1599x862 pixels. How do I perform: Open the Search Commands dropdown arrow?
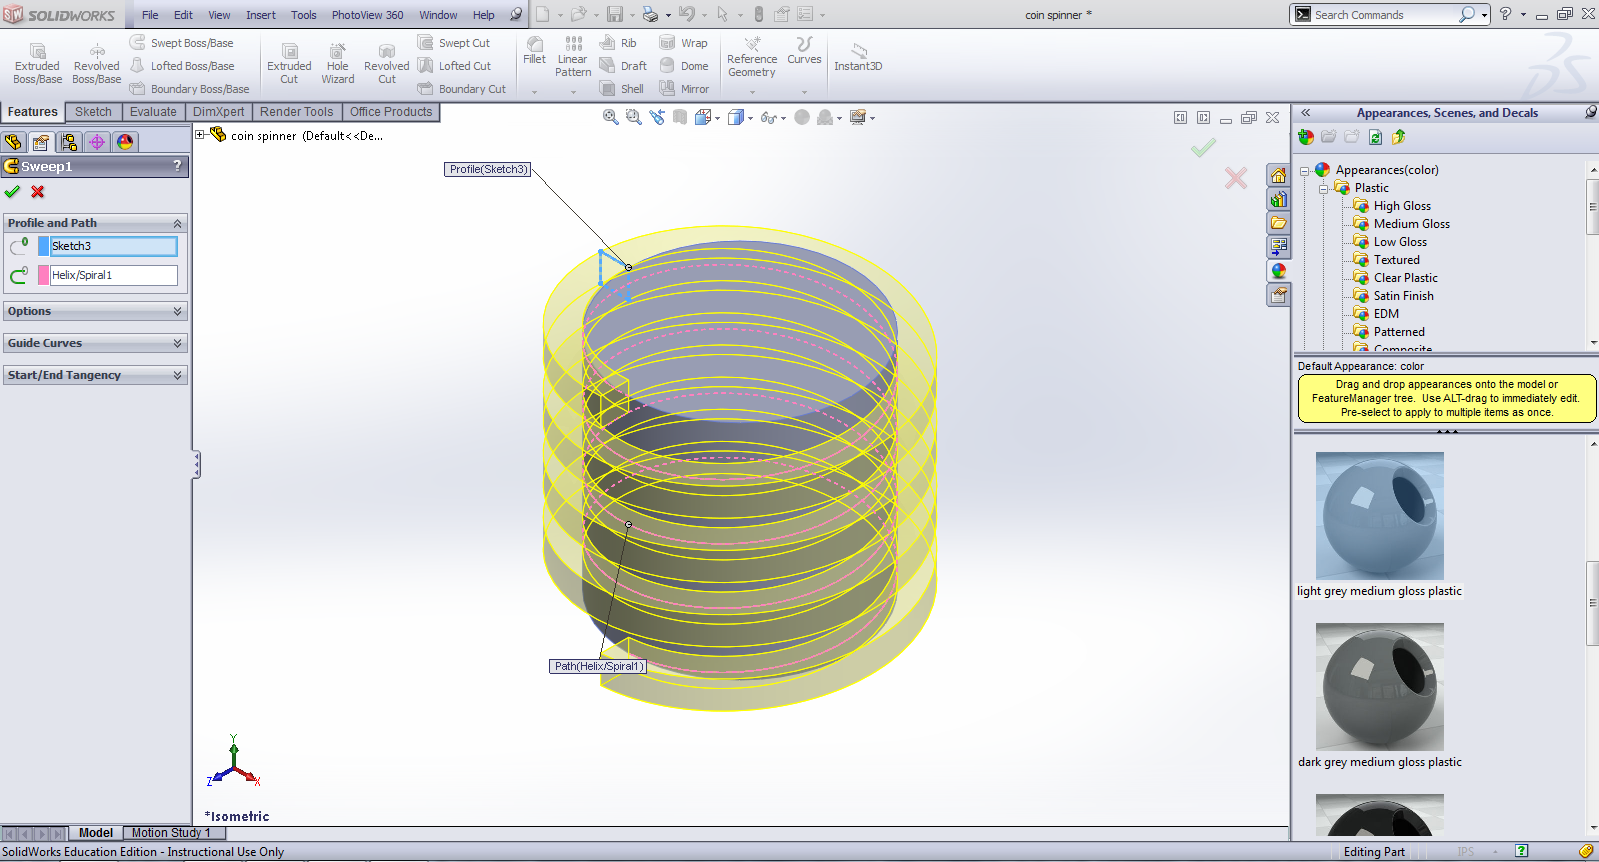(x=1484, y=15)
